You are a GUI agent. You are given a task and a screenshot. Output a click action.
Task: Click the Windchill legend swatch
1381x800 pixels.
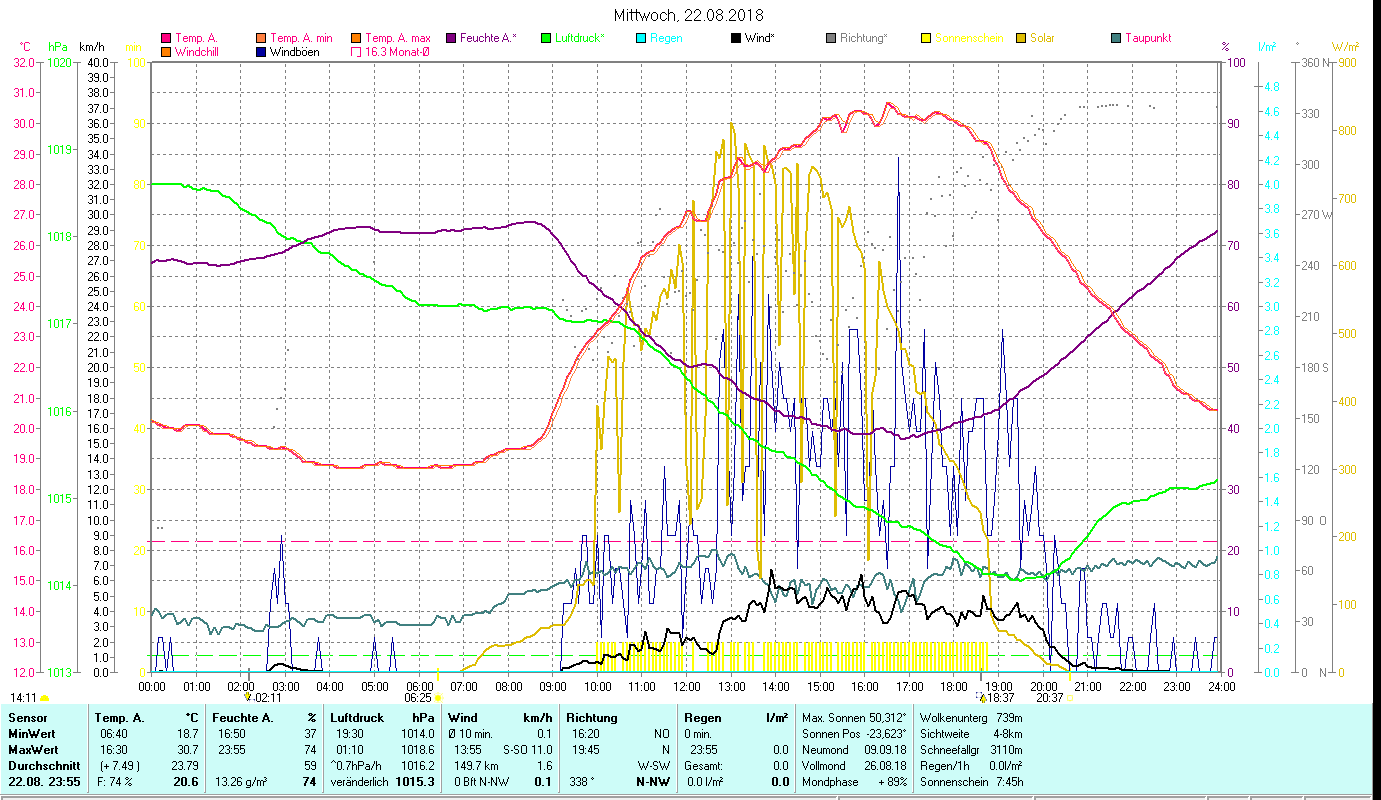166,51
